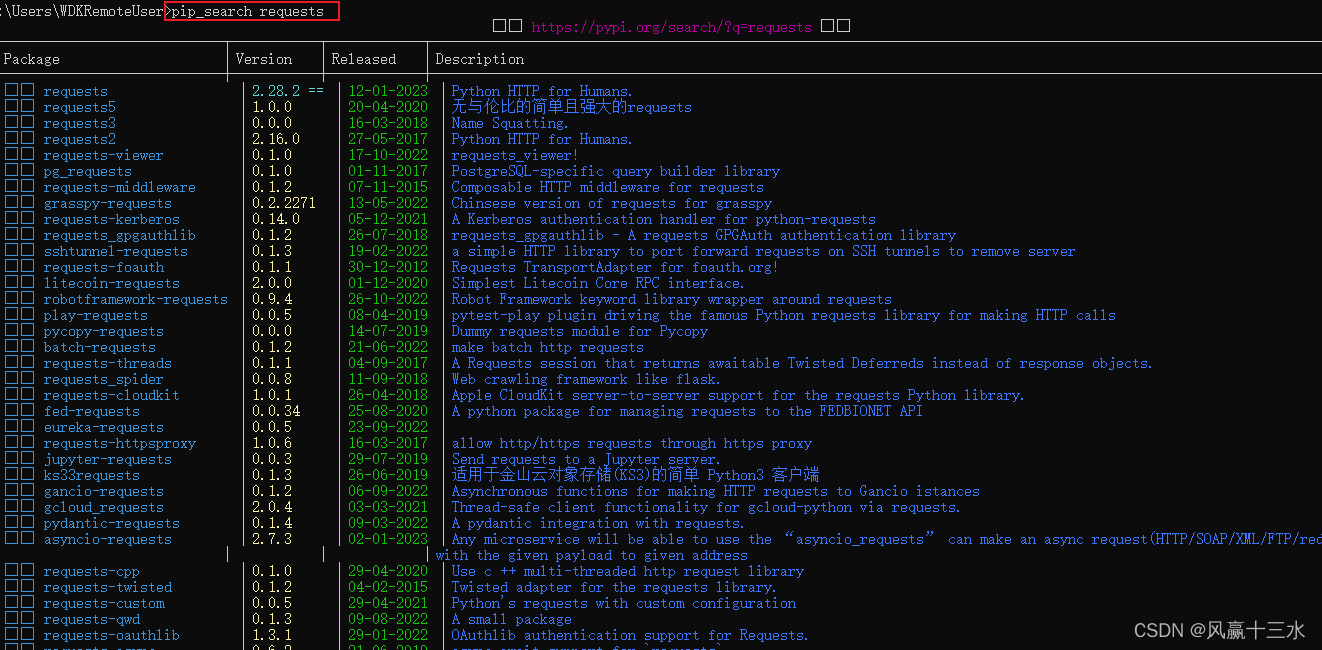Select the litecoin-requests package name
This screenshot has height=650, width=1322.
point(111,283)
